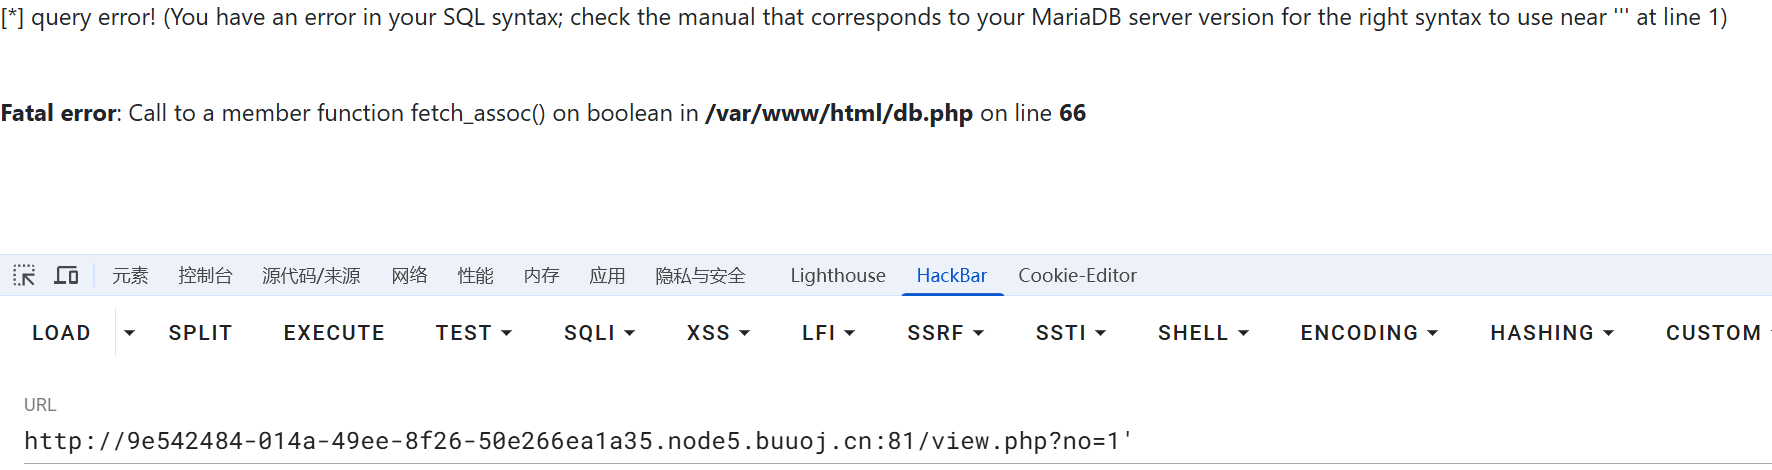
Task: Open the LFI dropdown menu
Action: coord(828,333)
